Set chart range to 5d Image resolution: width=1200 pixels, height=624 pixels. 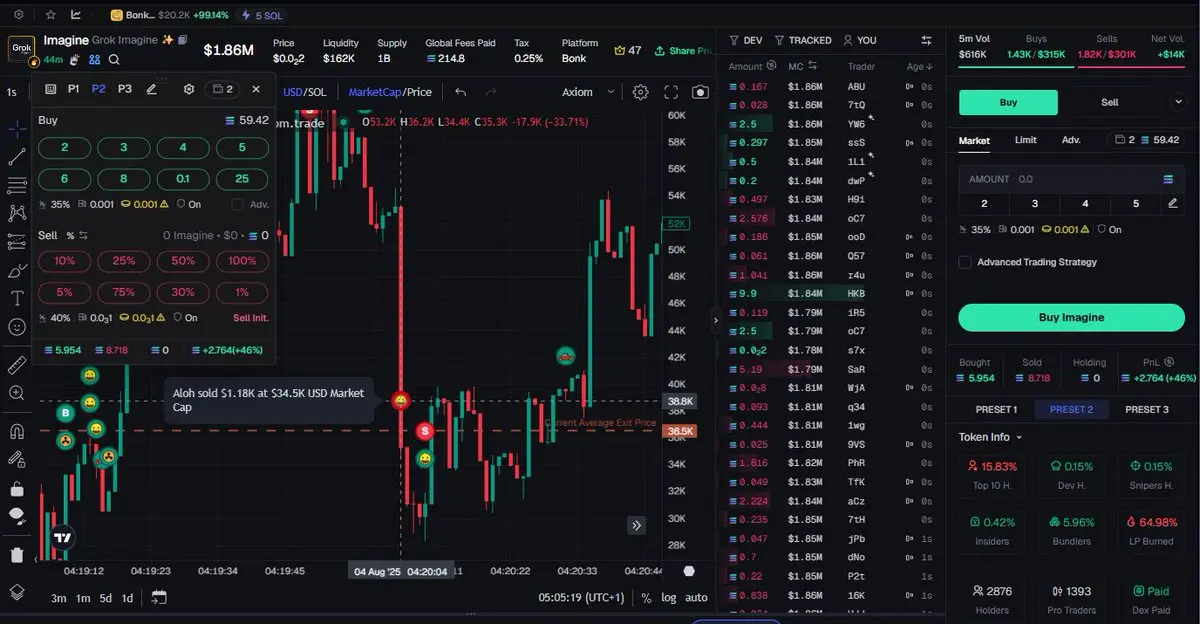105,598
